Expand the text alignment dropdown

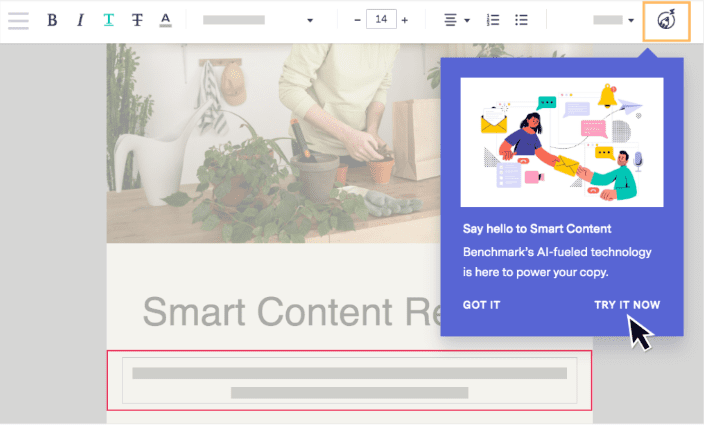(456, 21)
